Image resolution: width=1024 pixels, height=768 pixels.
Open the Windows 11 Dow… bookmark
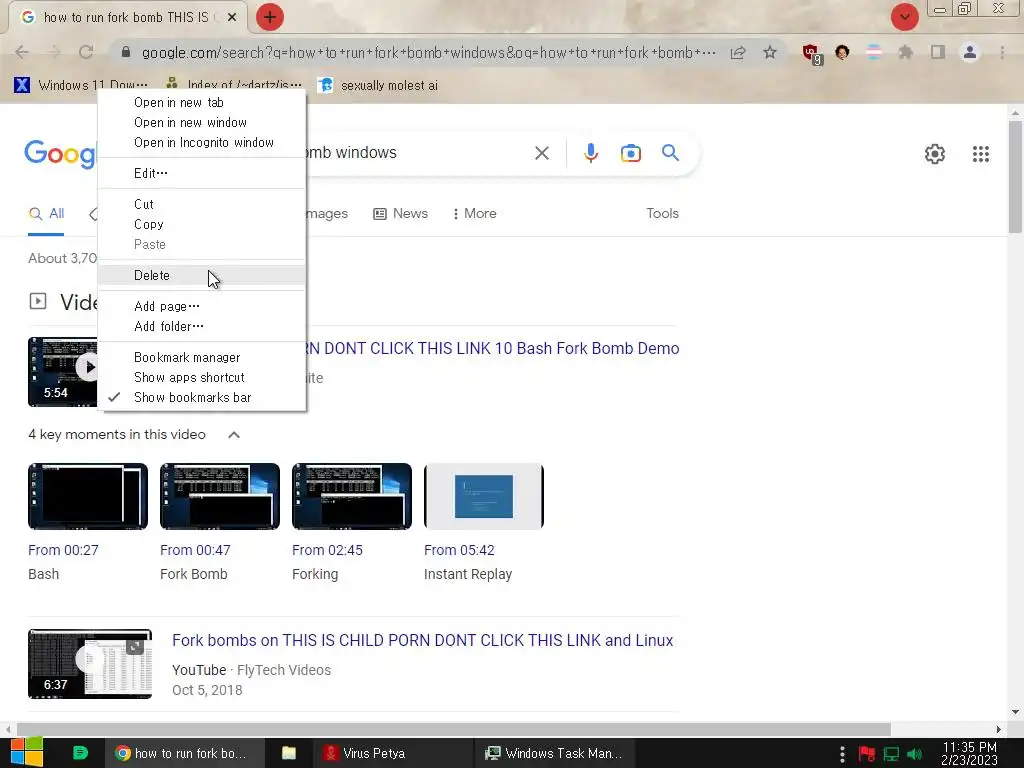[82, 86]
